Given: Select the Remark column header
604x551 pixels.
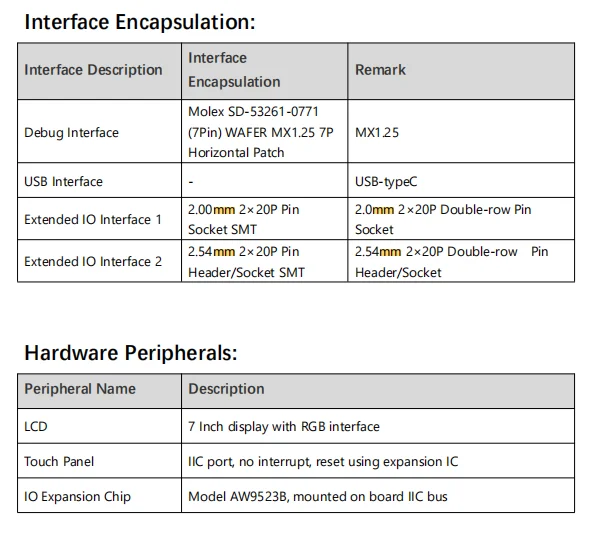Looking at the screenshot, I should 380,70.
